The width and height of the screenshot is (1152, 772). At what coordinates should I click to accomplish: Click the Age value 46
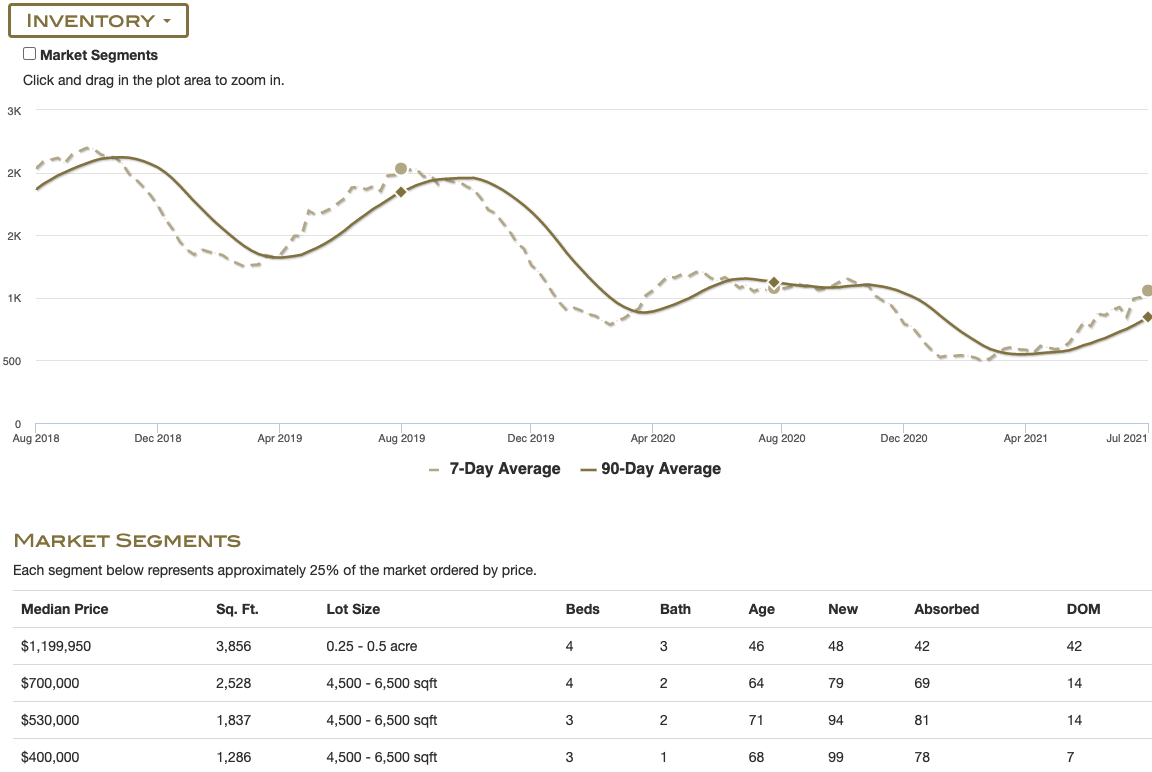757,646
